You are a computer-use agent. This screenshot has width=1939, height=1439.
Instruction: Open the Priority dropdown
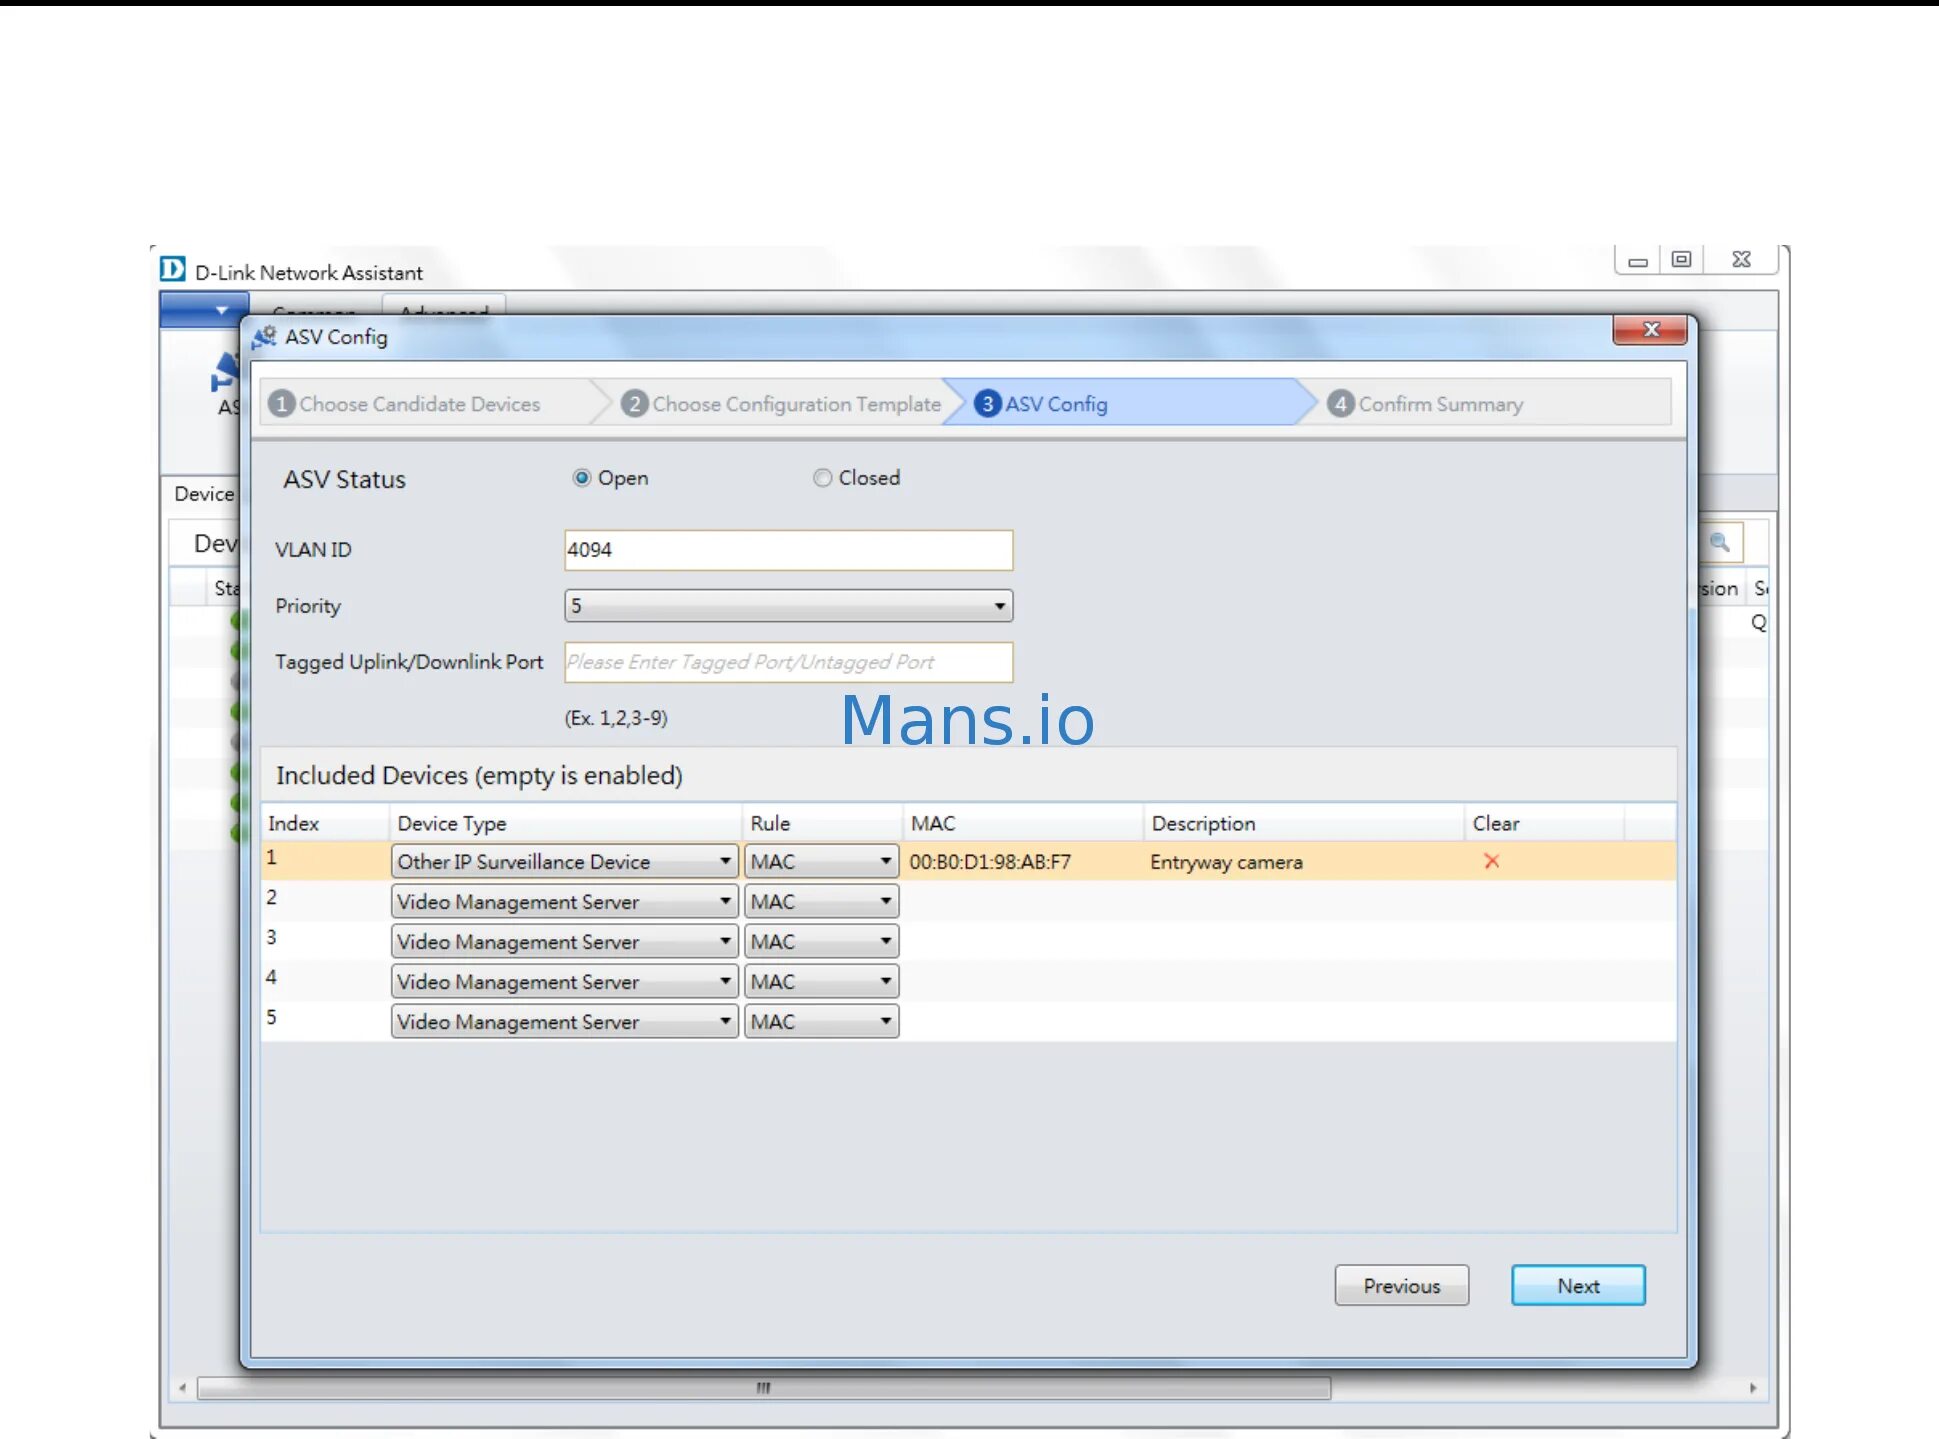tap(788, 606)
